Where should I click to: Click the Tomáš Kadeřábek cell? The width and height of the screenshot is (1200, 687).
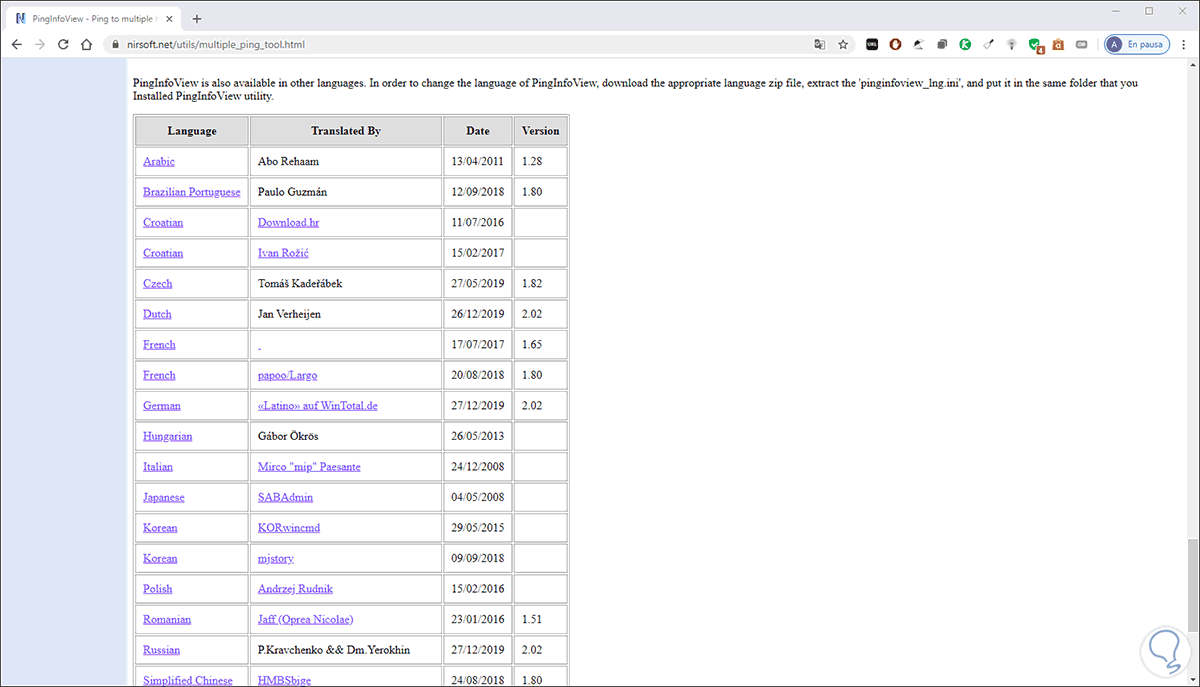point(346,283)
